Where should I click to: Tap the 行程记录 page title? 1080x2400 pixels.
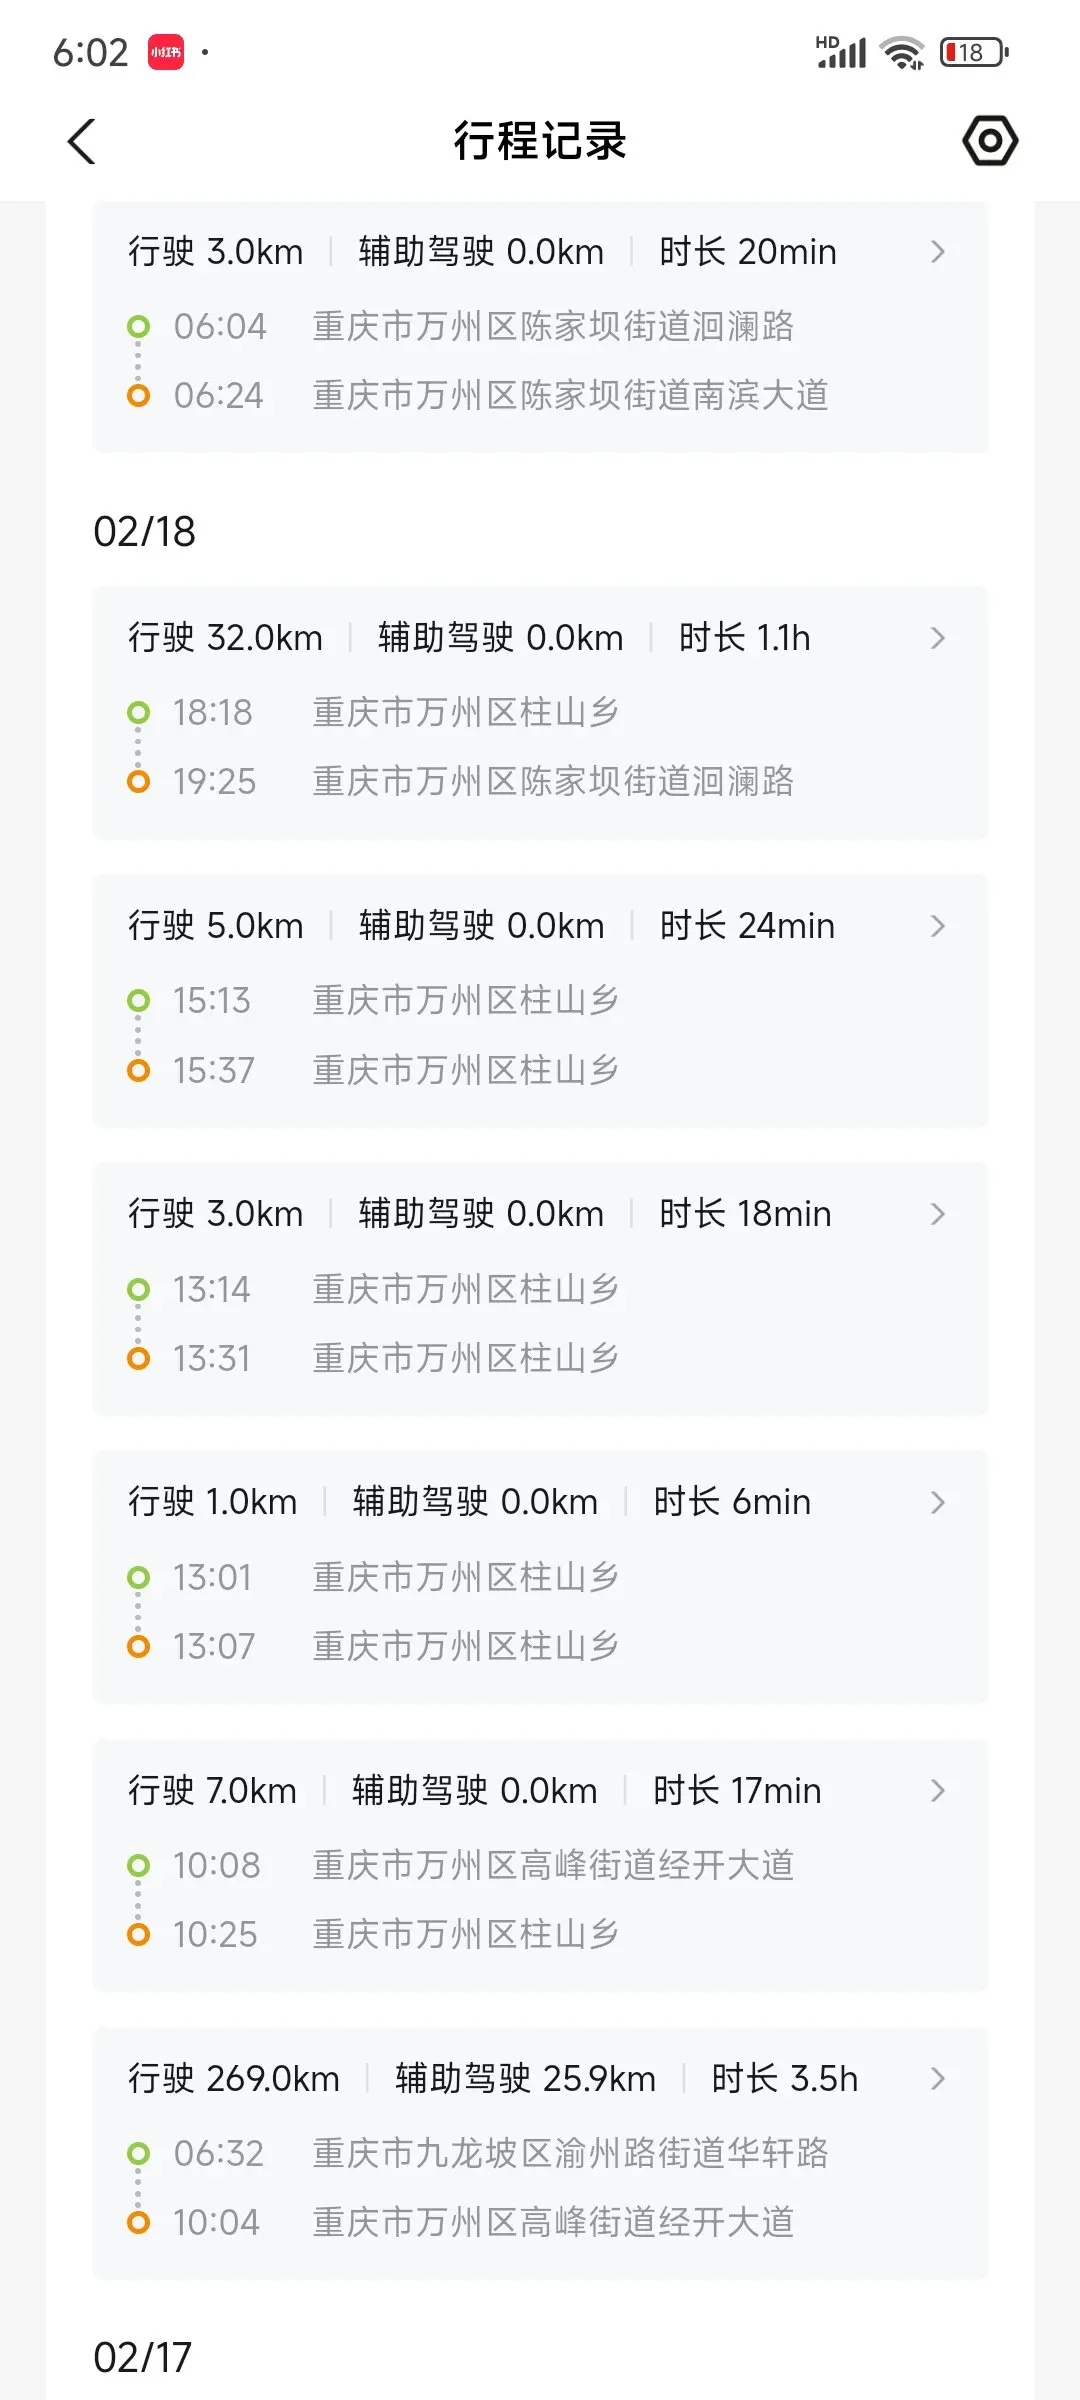click(x=540, y=141)
